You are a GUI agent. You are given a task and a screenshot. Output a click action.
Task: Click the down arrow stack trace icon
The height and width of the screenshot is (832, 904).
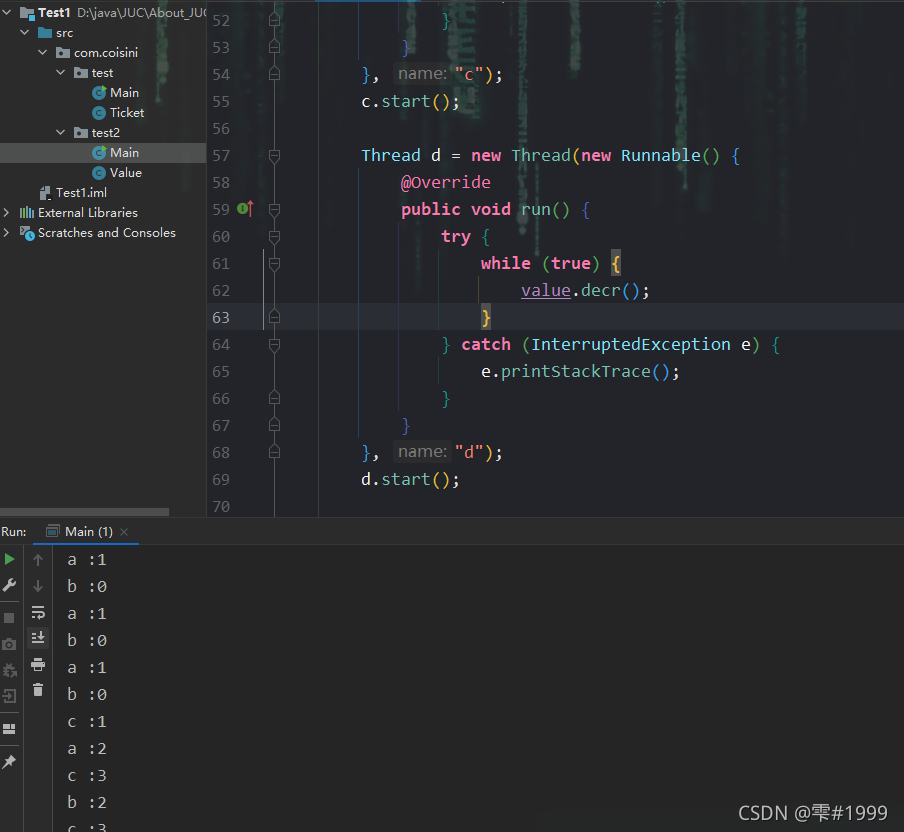point(38,586)
